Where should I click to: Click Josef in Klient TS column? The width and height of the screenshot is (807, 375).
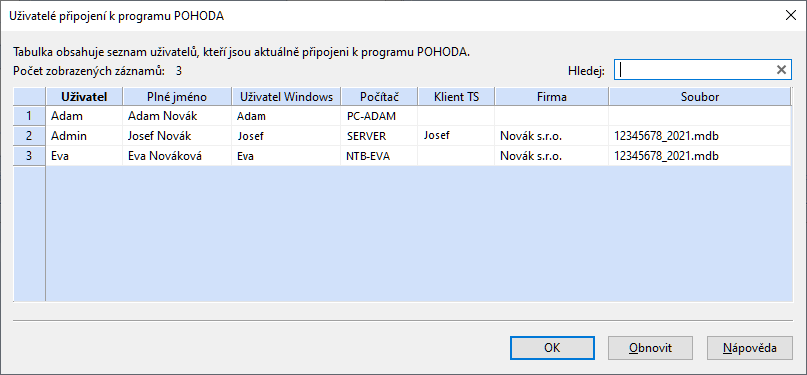(x=456, y=136)
